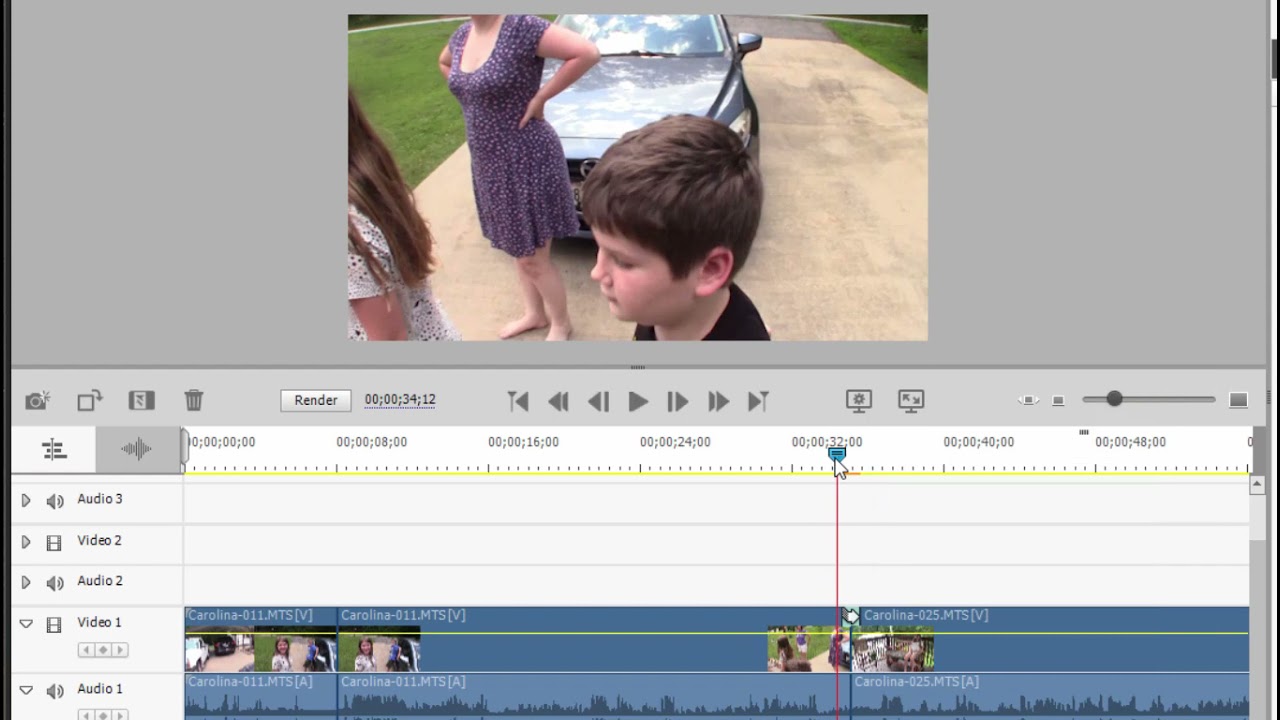Add keyframe diamond on Video 1
The height and width of the screenshot is (720, 1280).
click(103, 650)
